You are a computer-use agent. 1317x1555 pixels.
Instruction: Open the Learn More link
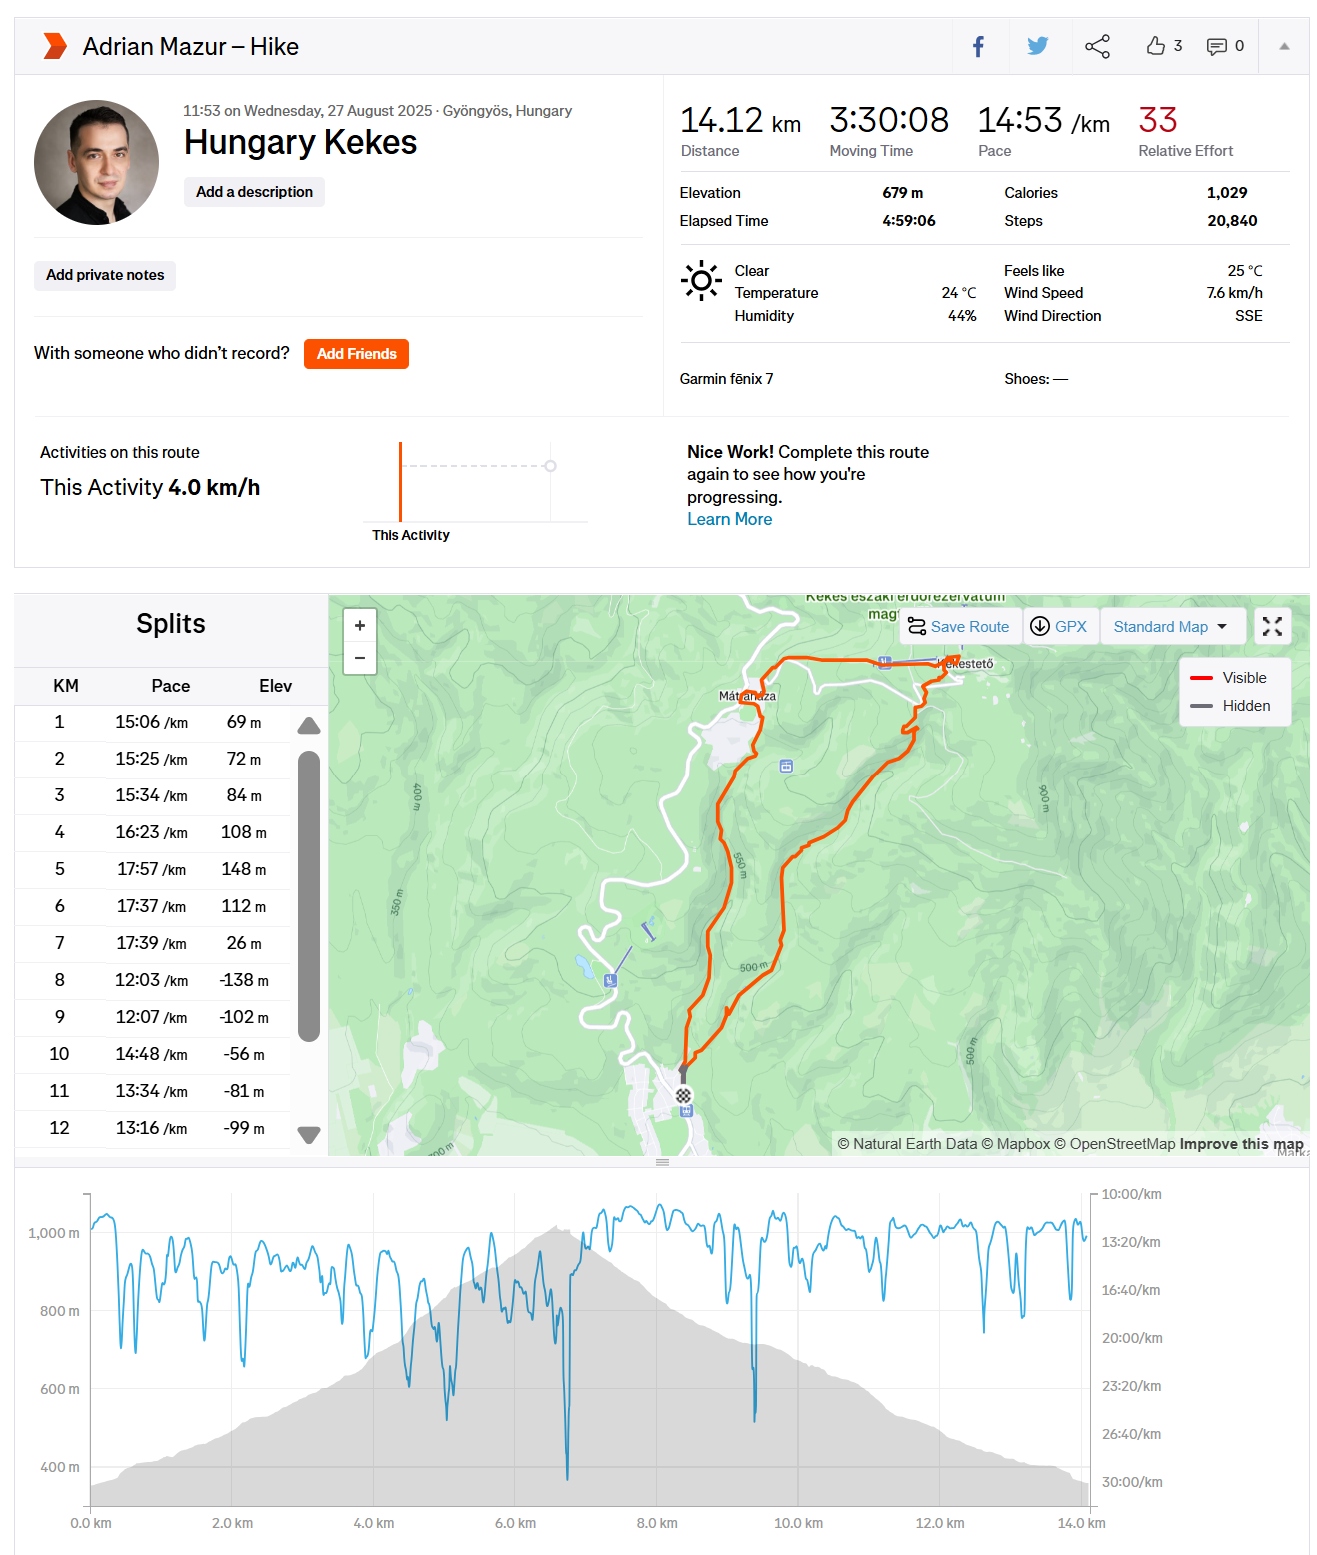coord(729,519)
